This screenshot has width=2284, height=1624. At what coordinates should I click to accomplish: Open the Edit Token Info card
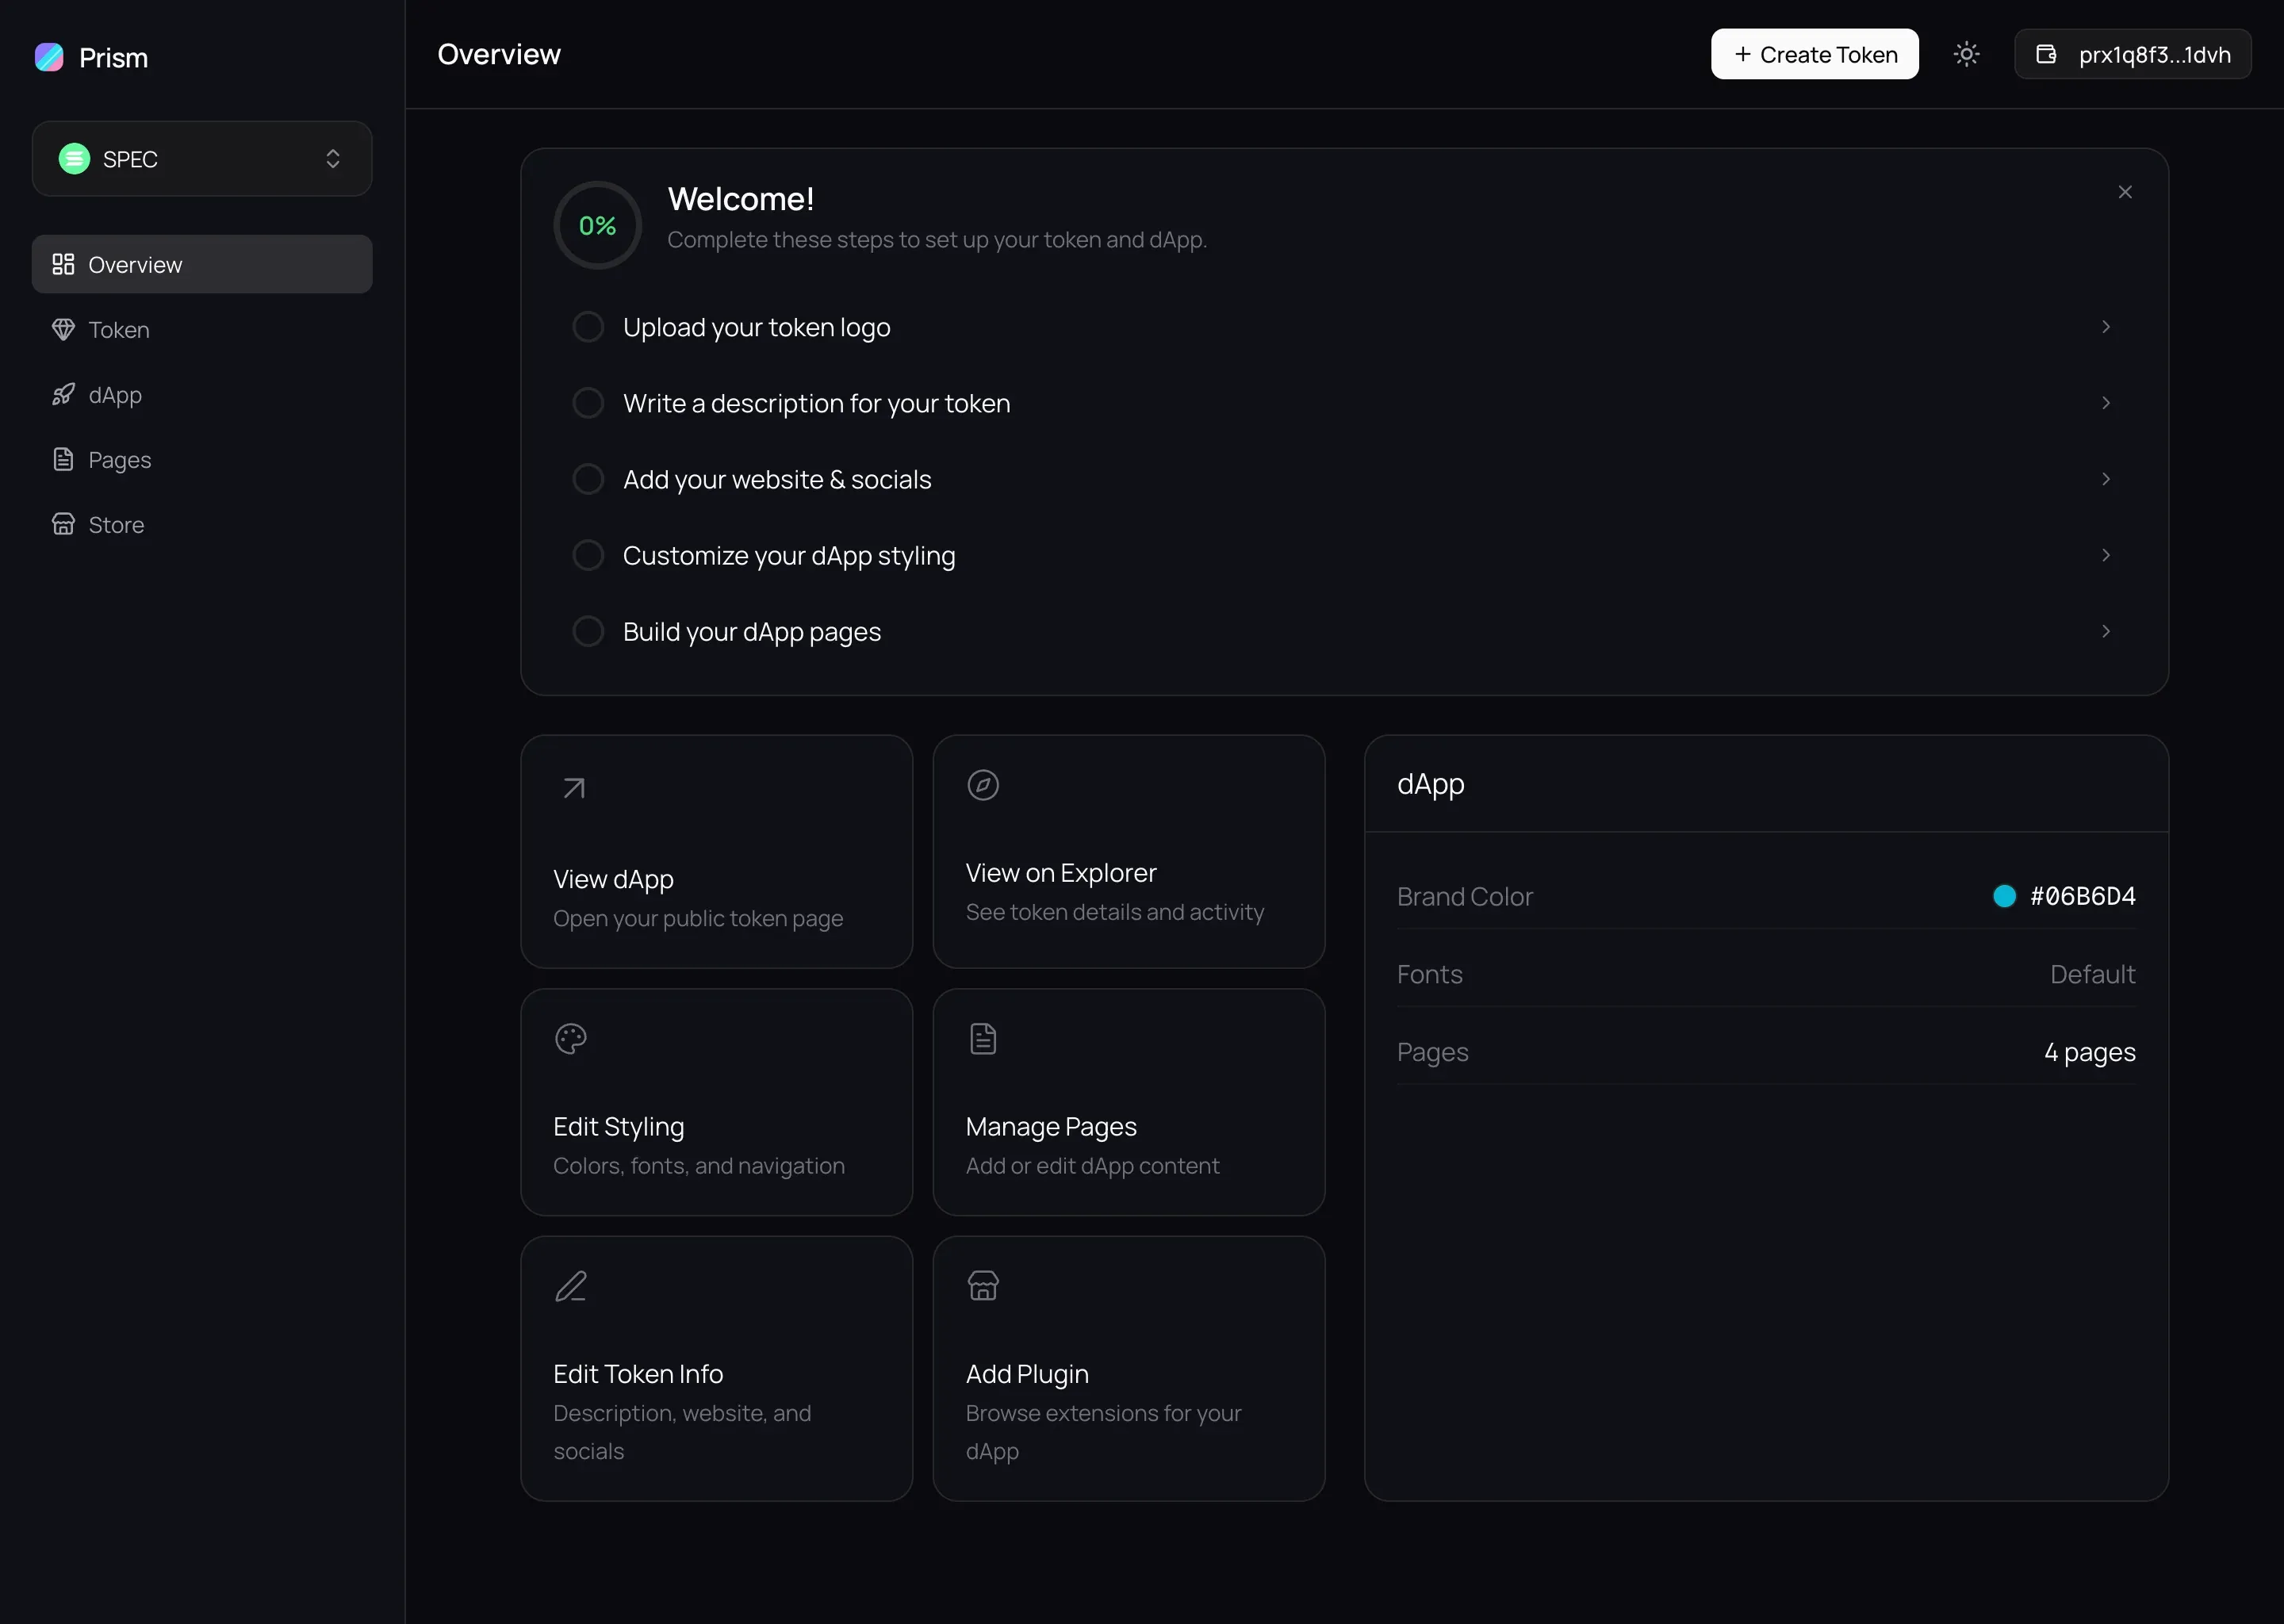716,1368
